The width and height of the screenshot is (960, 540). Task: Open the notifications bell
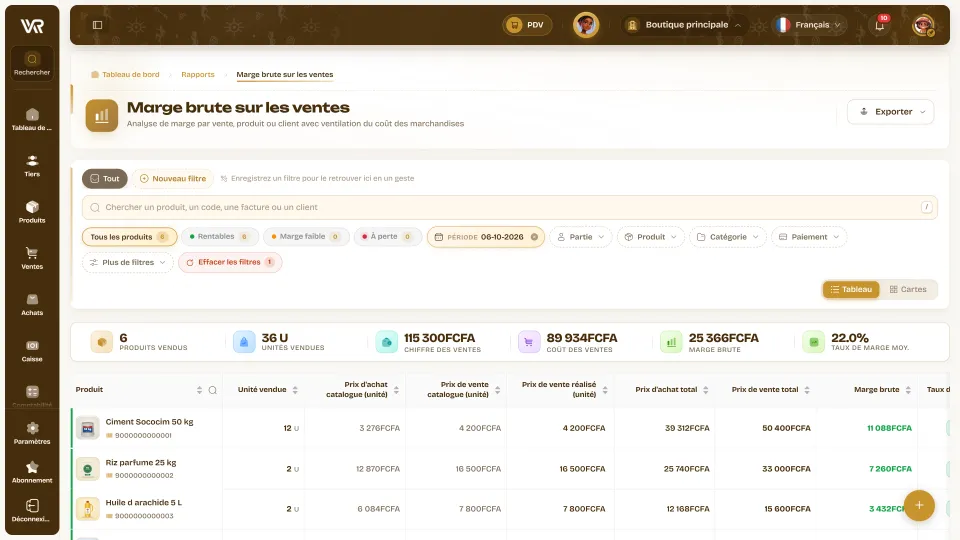pos(880,25)
